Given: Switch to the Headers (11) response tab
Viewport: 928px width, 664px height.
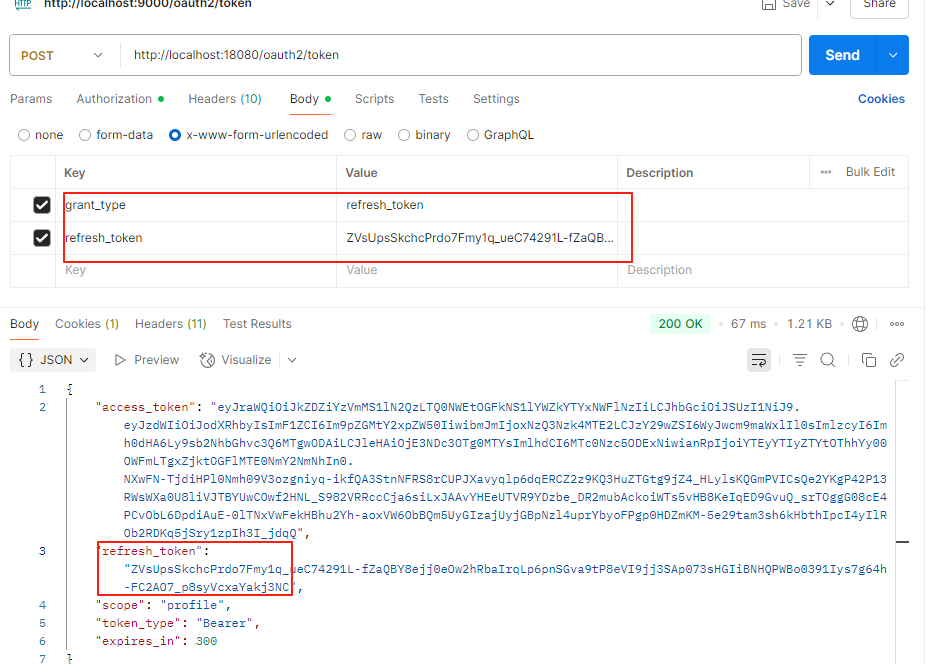Looking at the screenshot, I should point(170,323).
